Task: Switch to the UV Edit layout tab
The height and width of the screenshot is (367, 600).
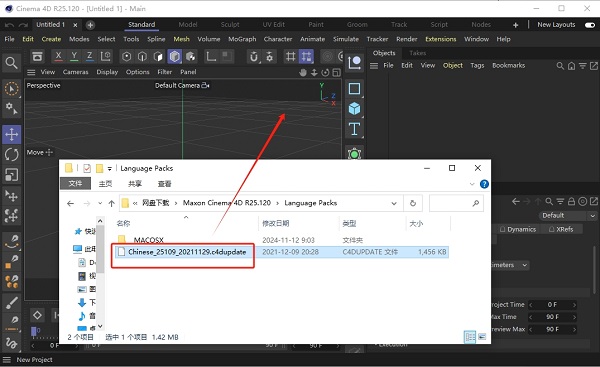Action: pyautogui.click(x=274, y=24)
